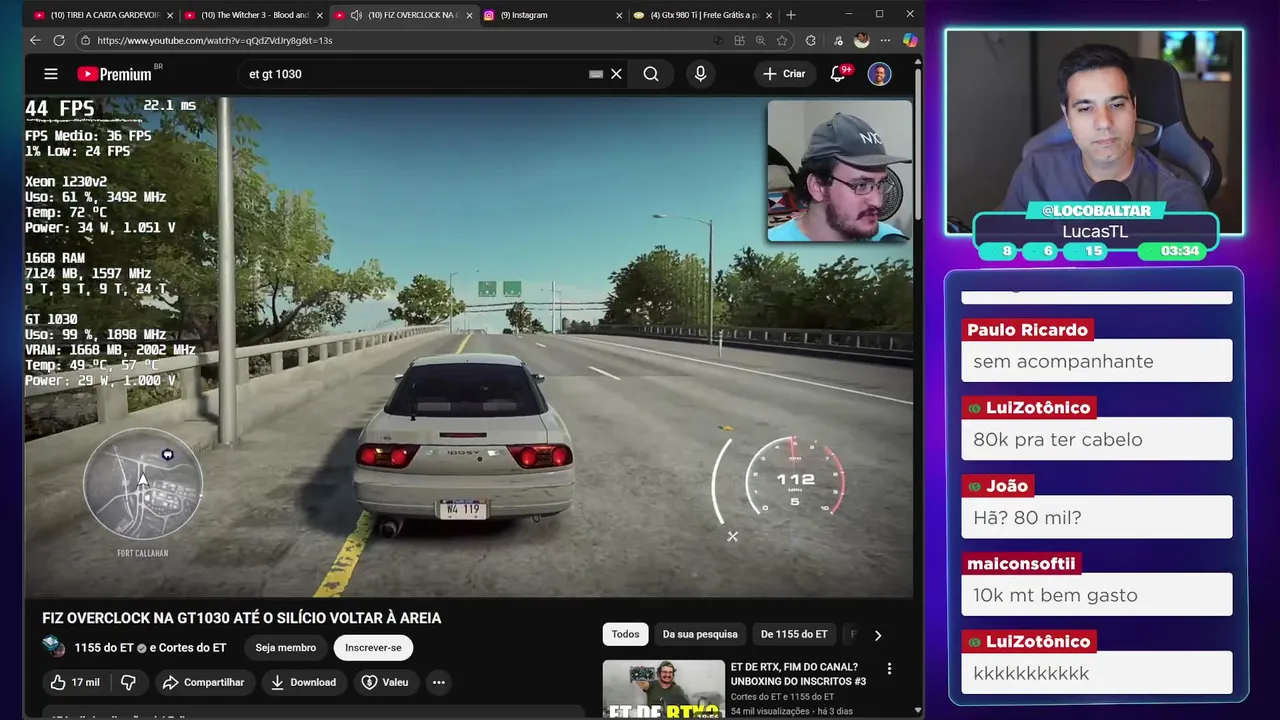Open ET DE RTX video thumbnail
This screenshot has width=1280, height=720.
tap(663, 689)
